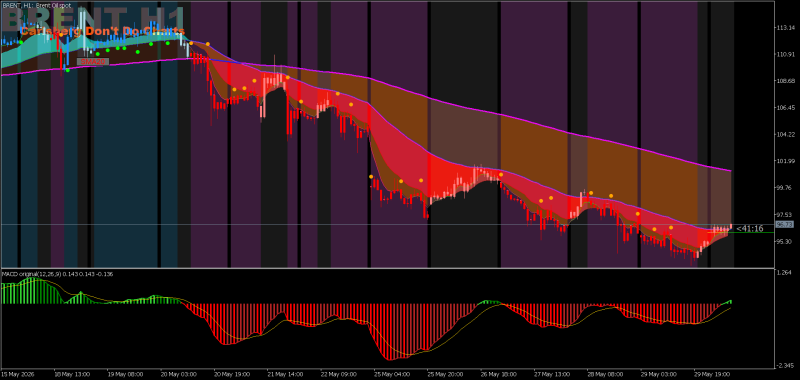The image size is (800, 380).
Task: Click the '25 May 20:00' time axis label
Action: pyautogui.click(x=444, y=373)
